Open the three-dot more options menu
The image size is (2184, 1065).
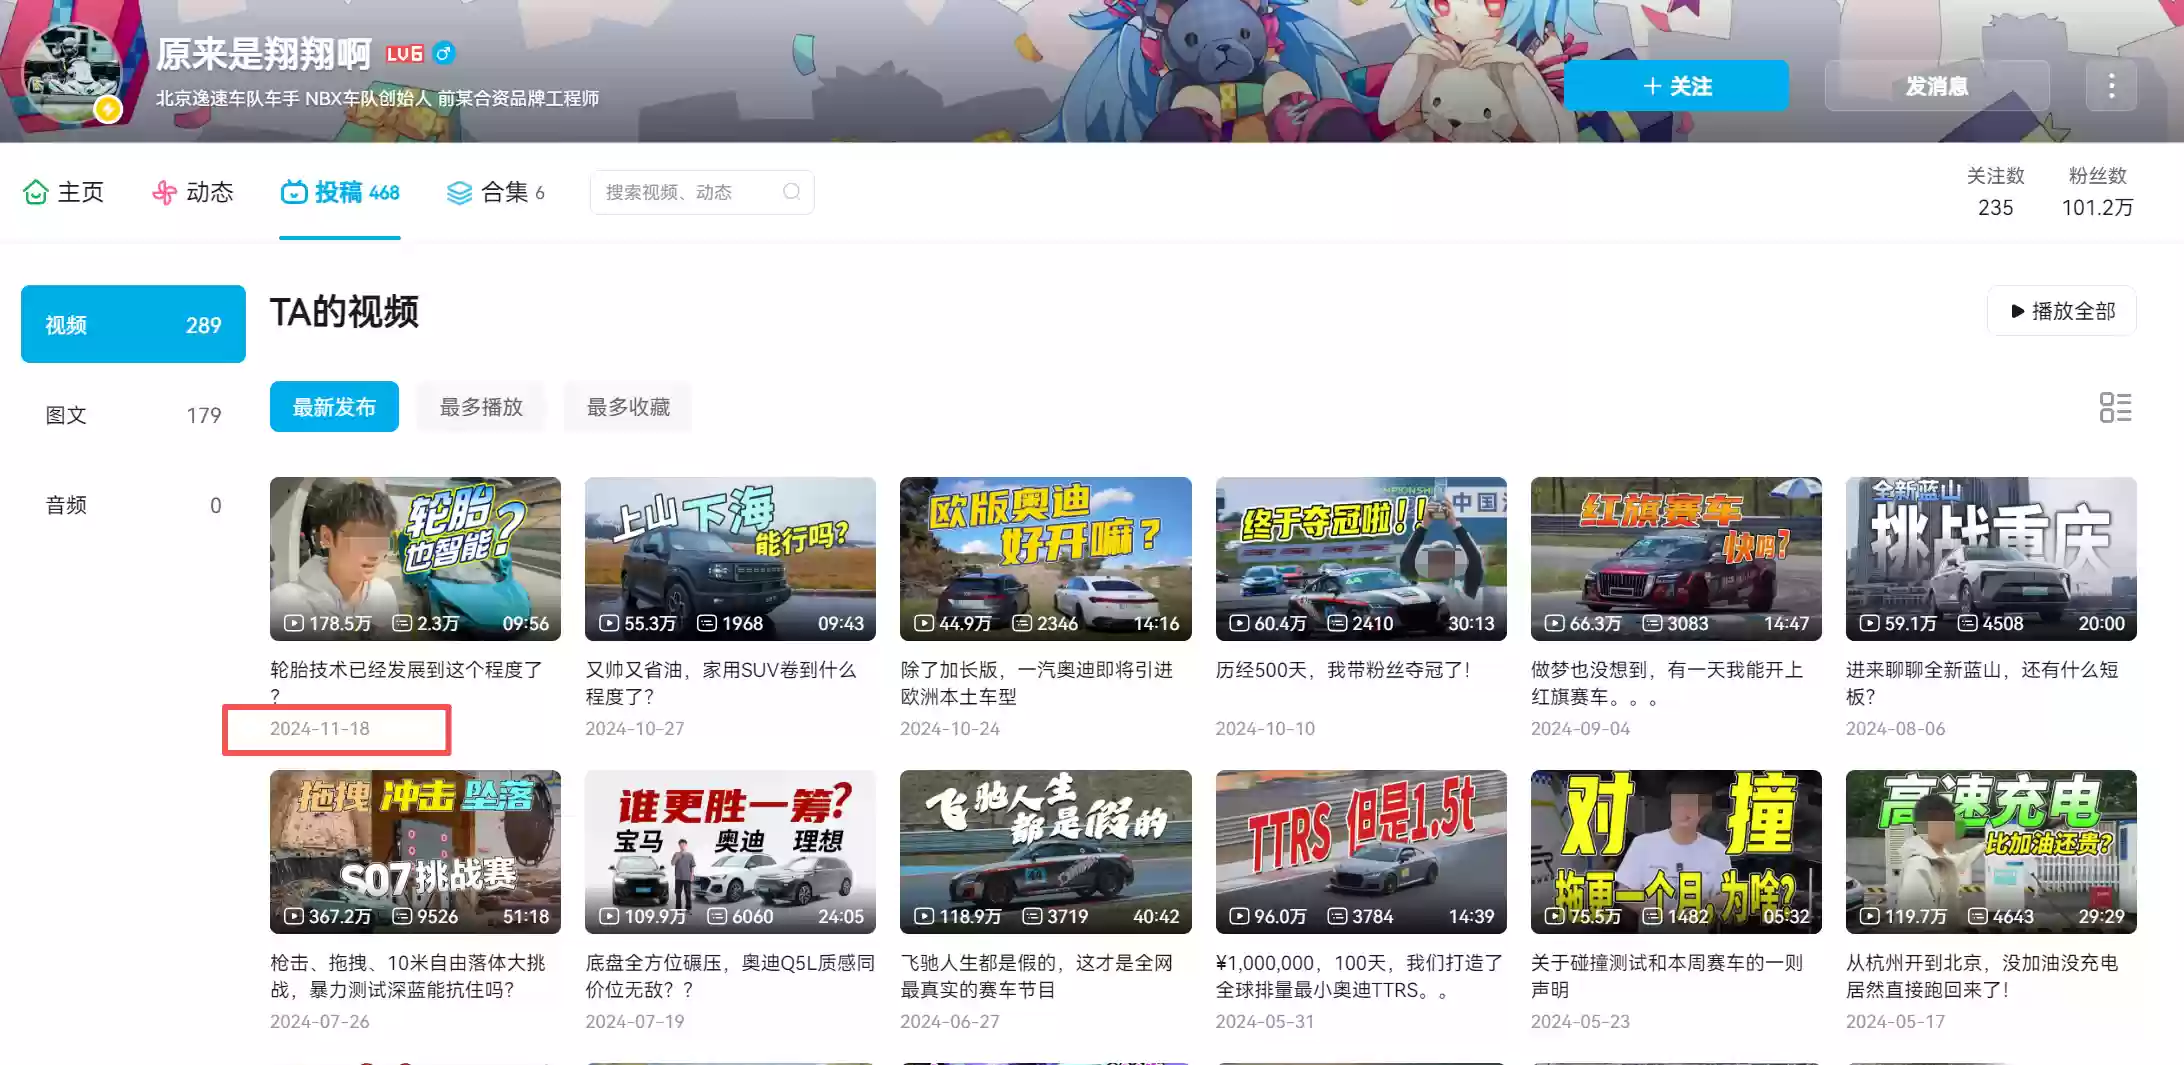[x=2111, y=86]
